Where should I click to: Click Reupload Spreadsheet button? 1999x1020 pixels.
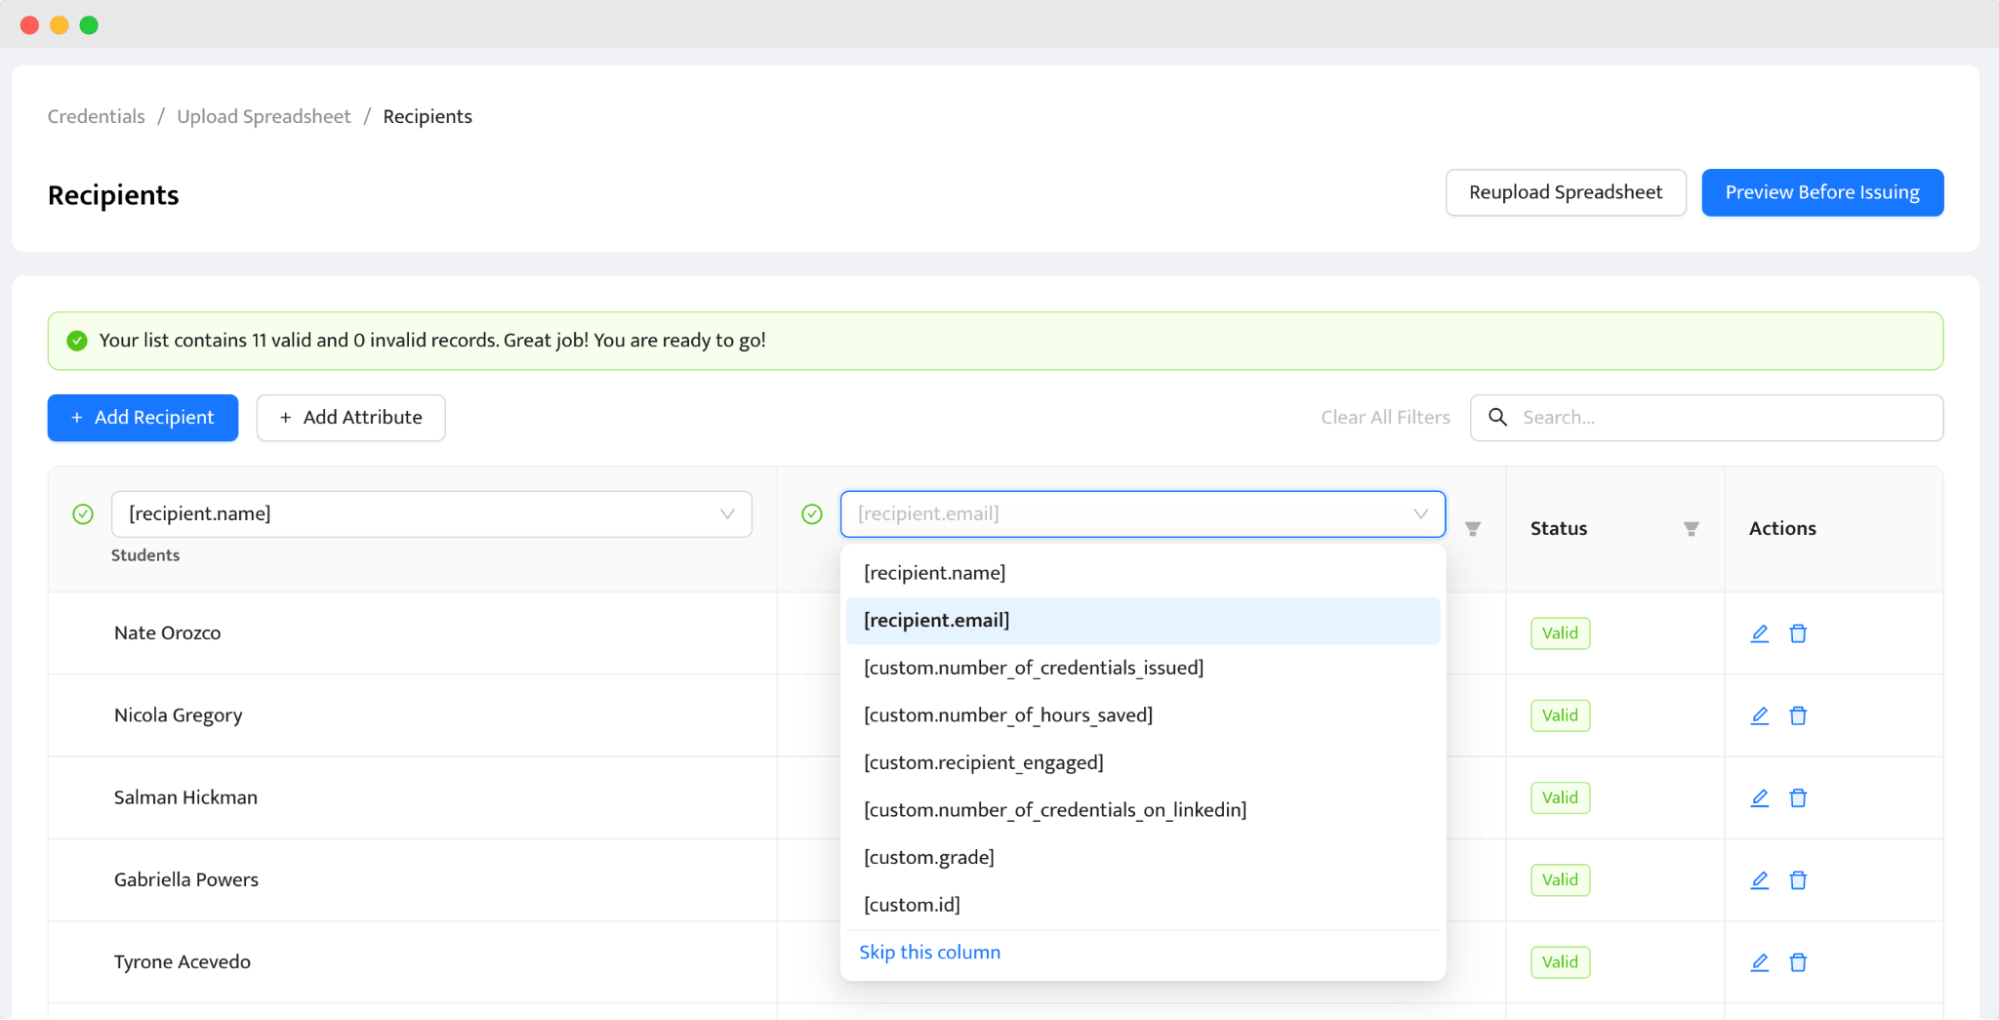[1565, 192]
